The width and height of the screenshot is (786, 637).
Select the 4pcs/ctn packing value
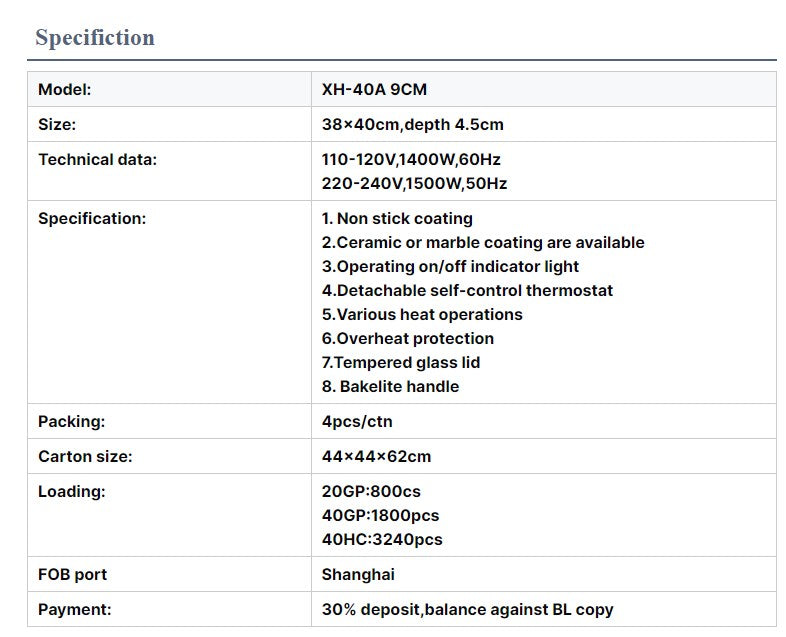coord(357,421)
